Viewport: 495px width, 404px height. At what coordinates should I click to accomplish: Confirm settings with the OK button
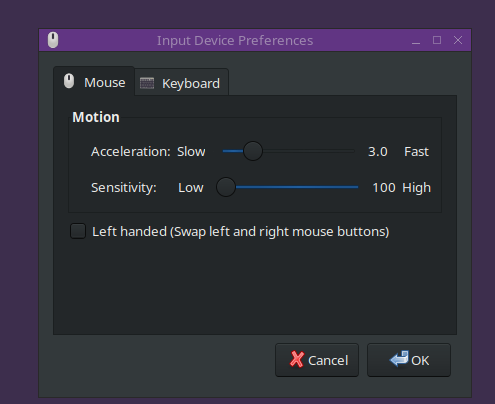(409, 360)
